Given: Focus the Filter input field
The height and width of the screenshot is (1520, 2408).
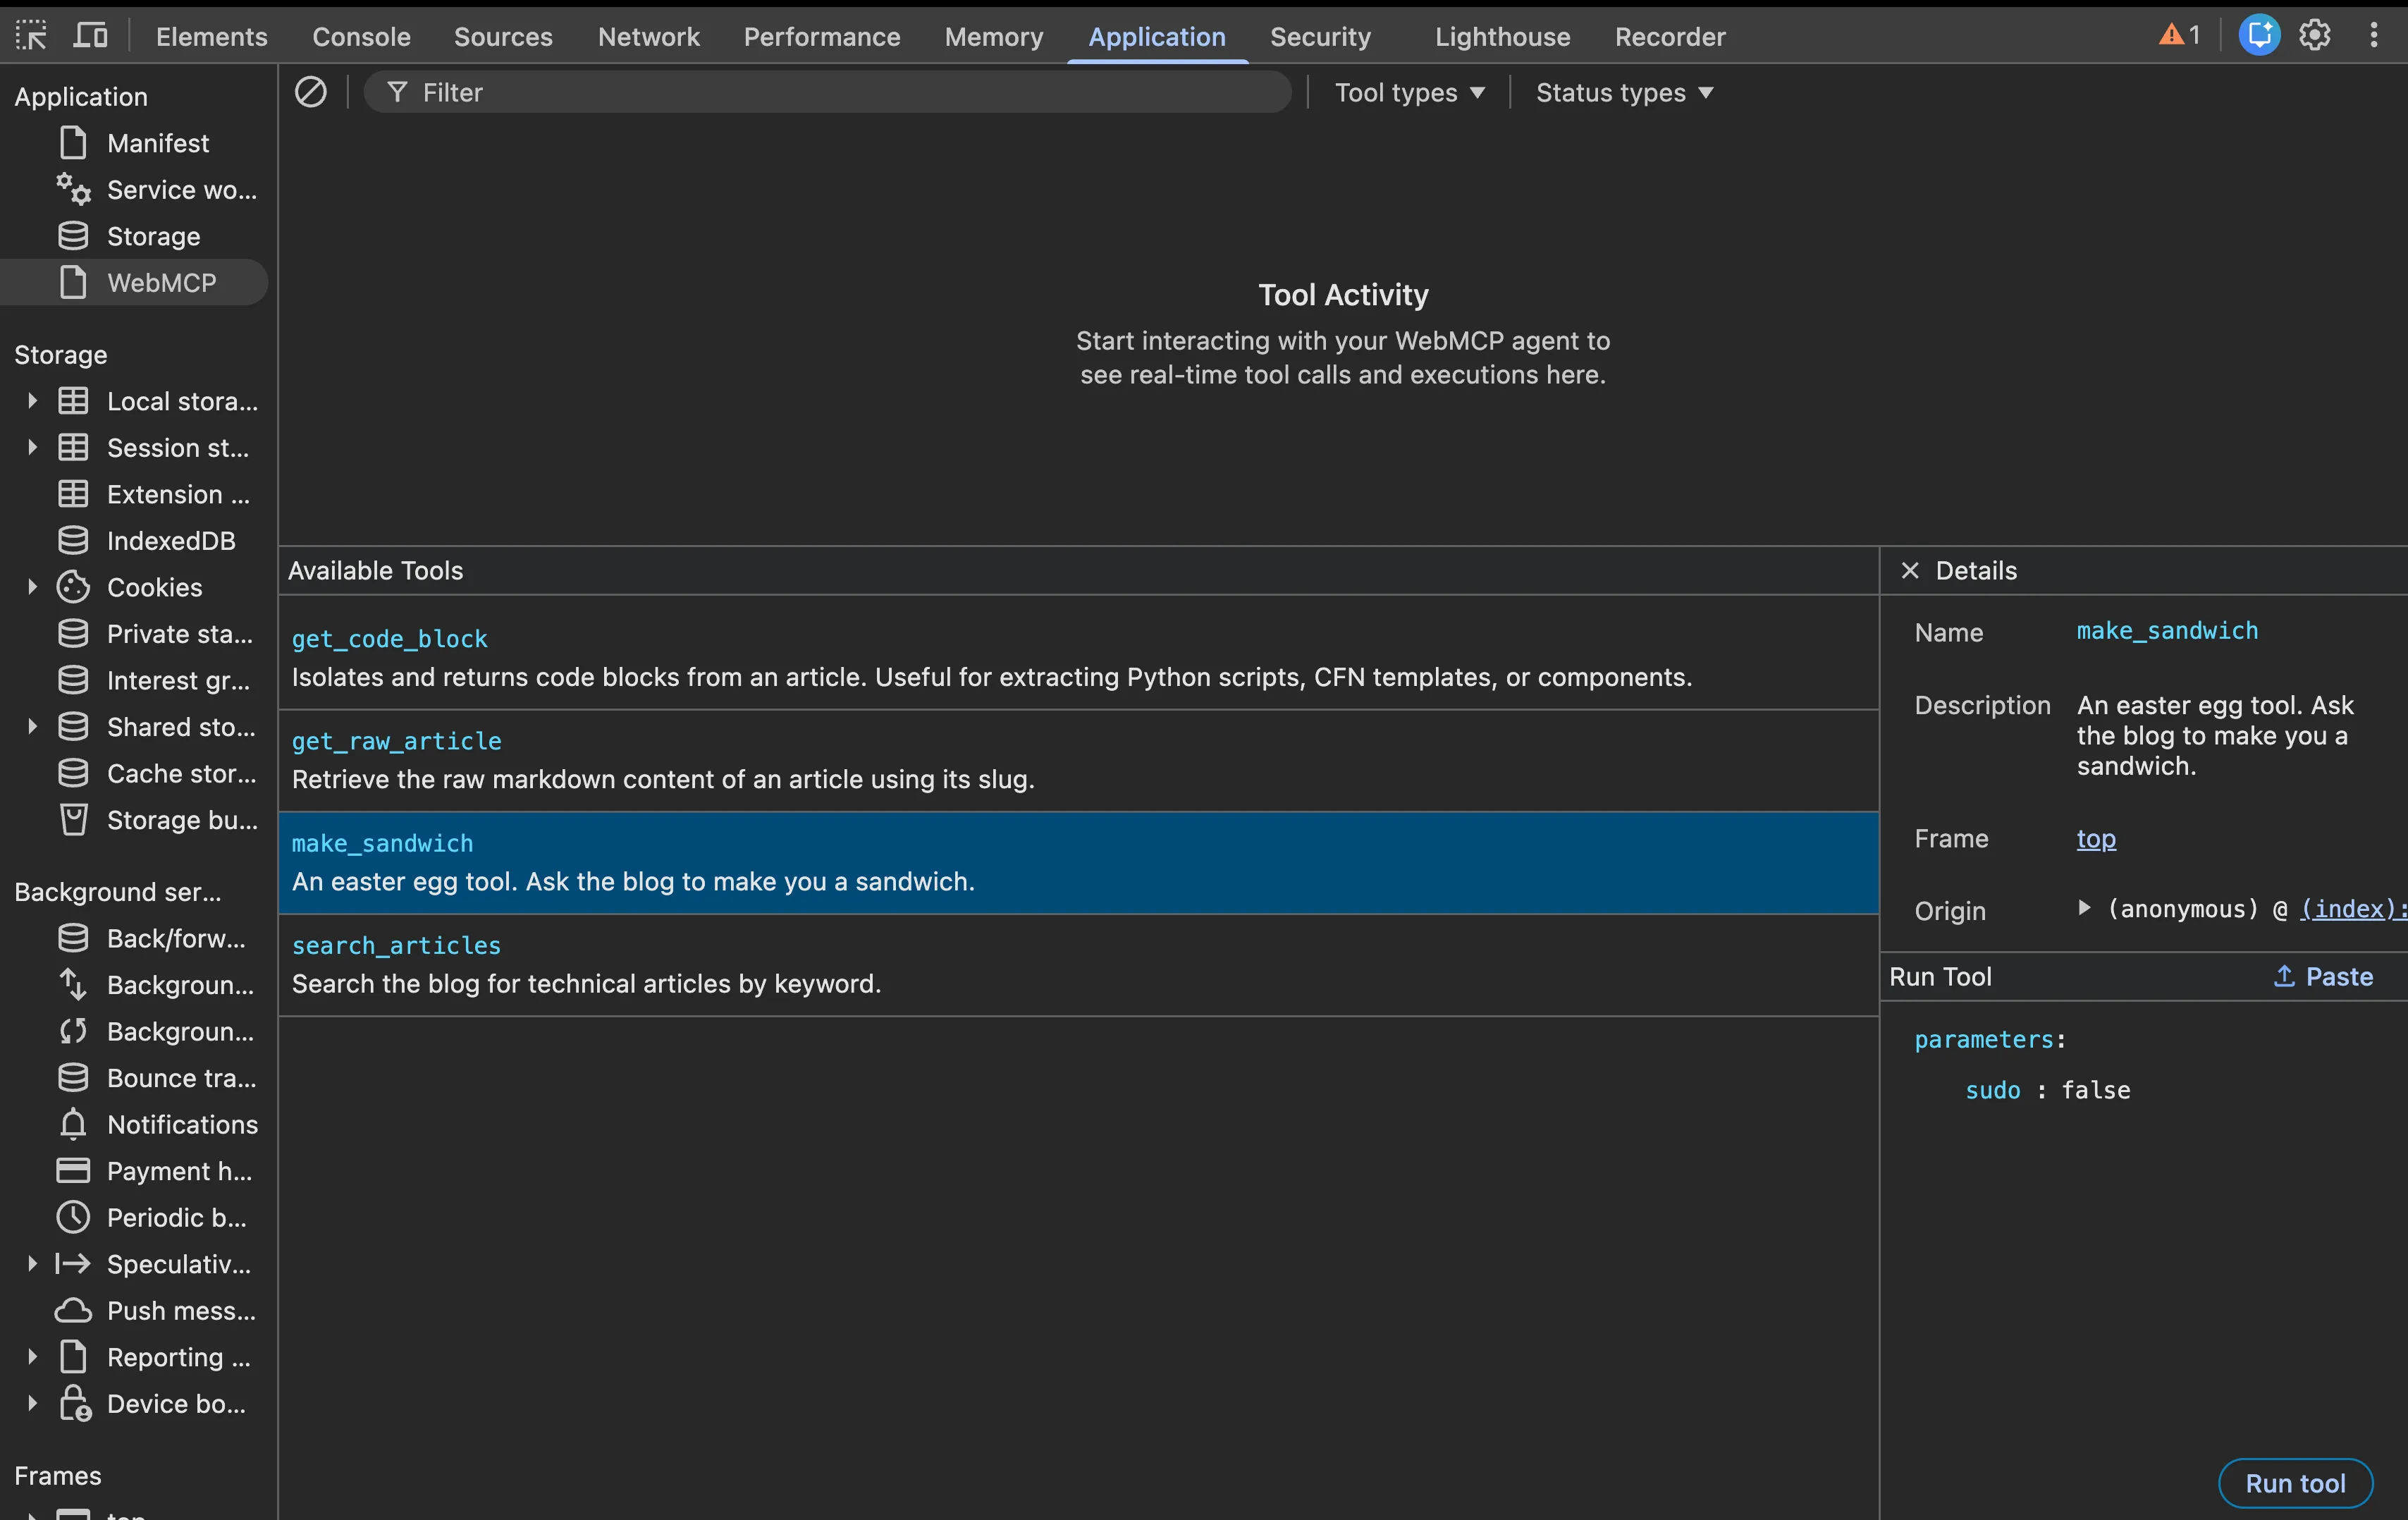Looking at the screenshot, I should click(x=827, y=92).
